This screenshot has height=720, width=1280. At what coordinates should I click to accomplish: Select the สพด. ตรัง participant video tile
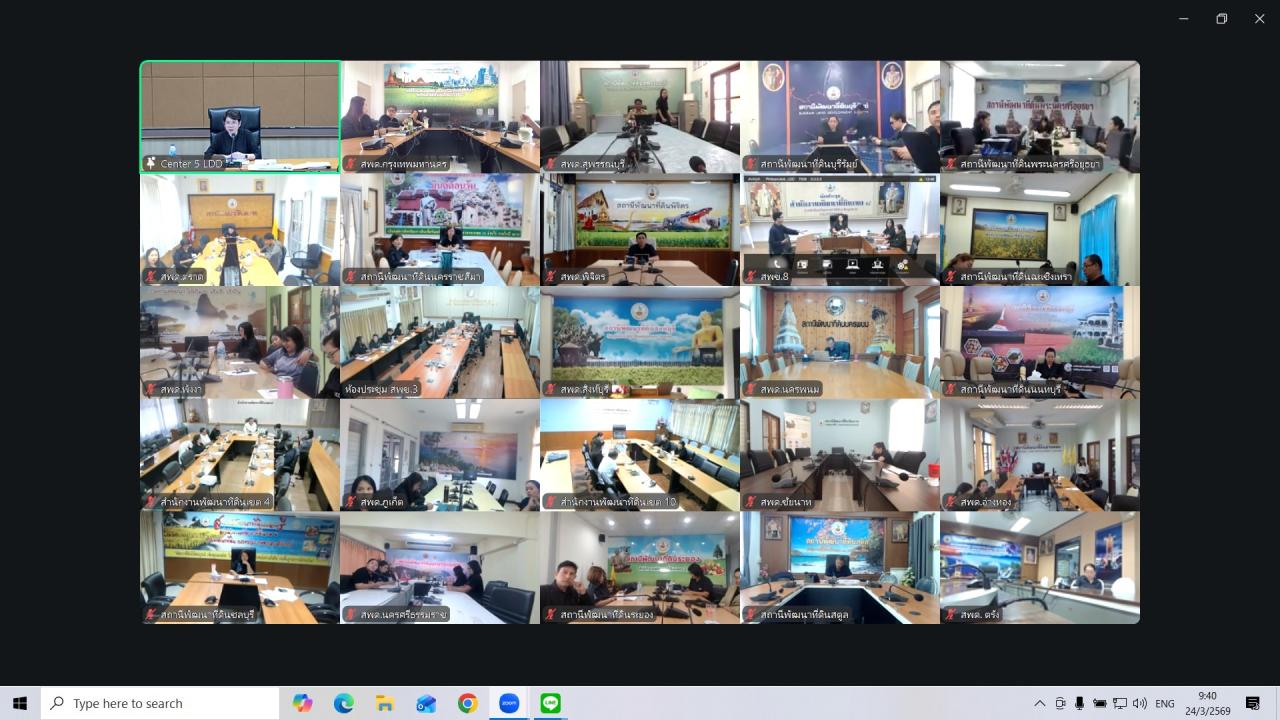click(x=1040, y=568)
